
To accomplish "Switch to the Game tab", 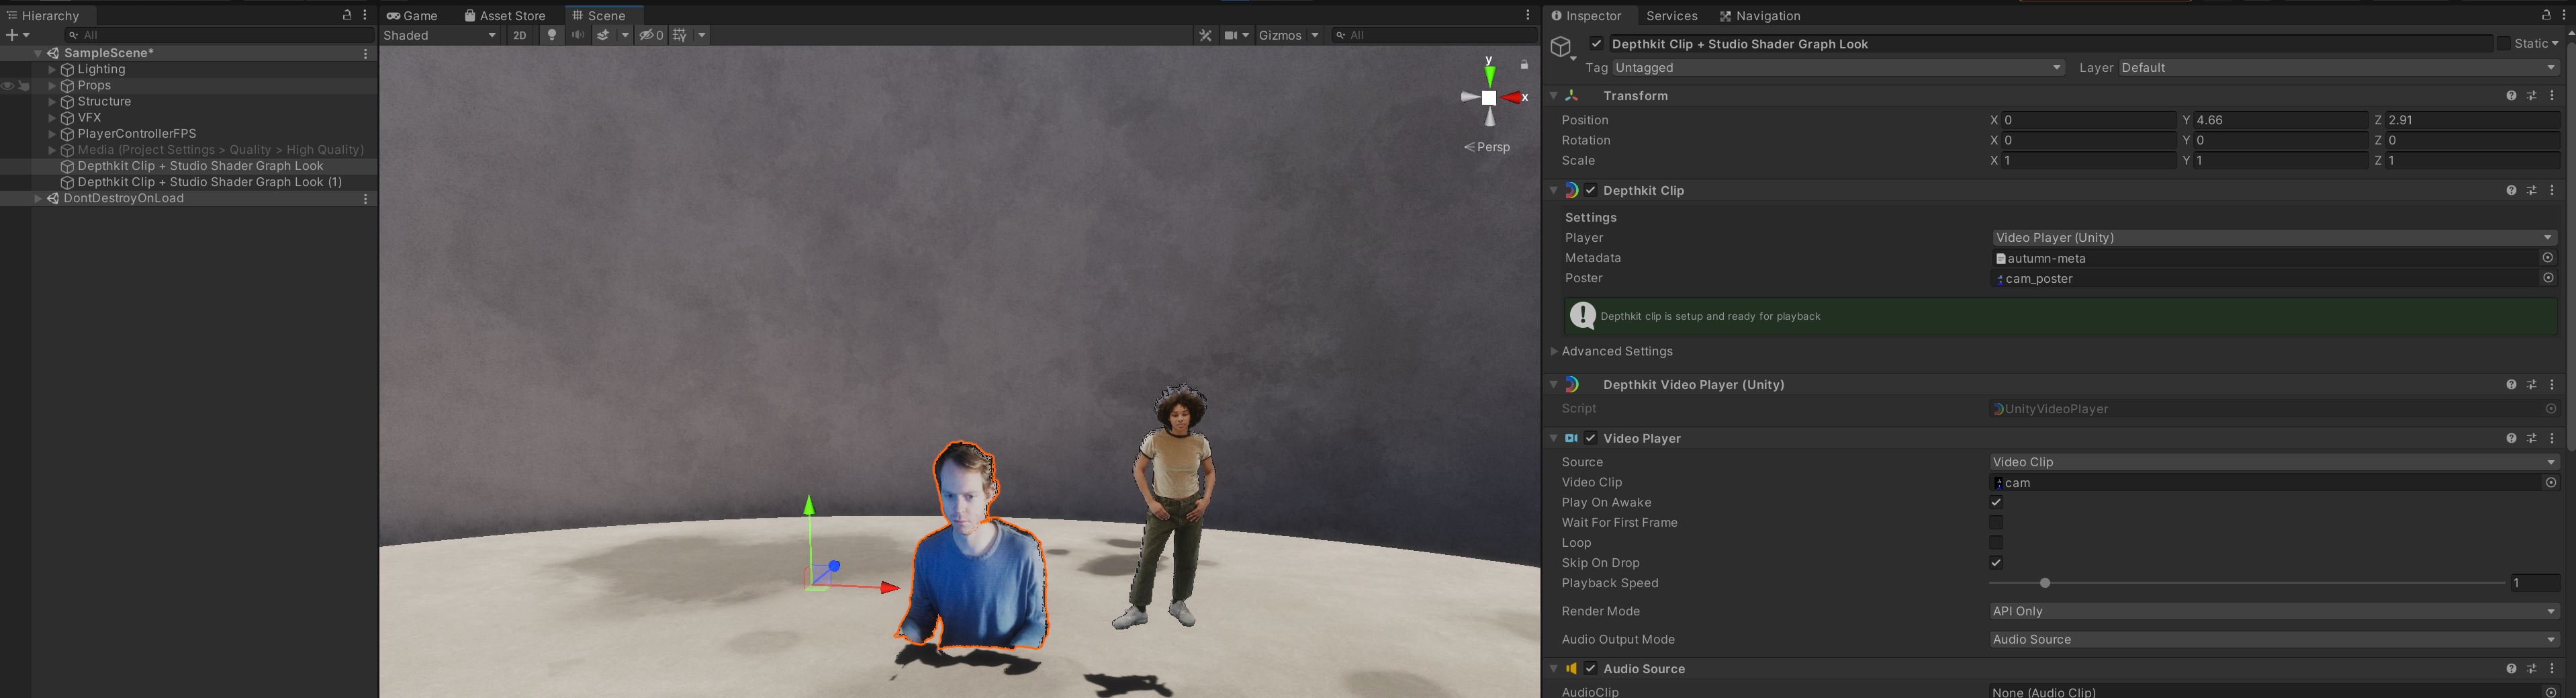I will coord(412,15).
